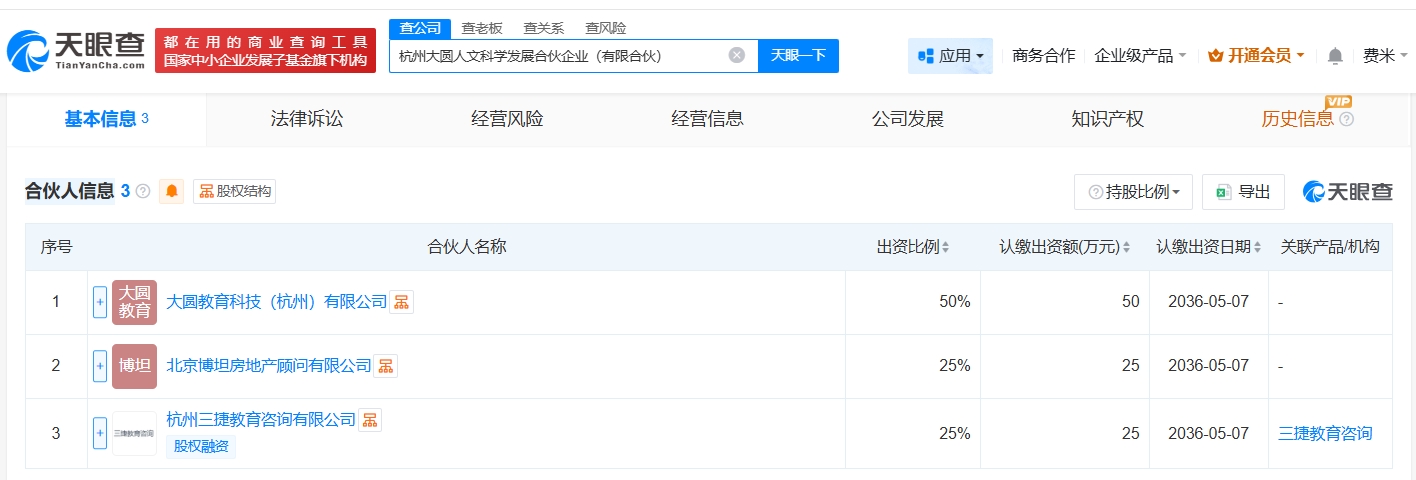Sort table by 认缴出资日期 column

pyautogui.click(x=1257, y=247)
